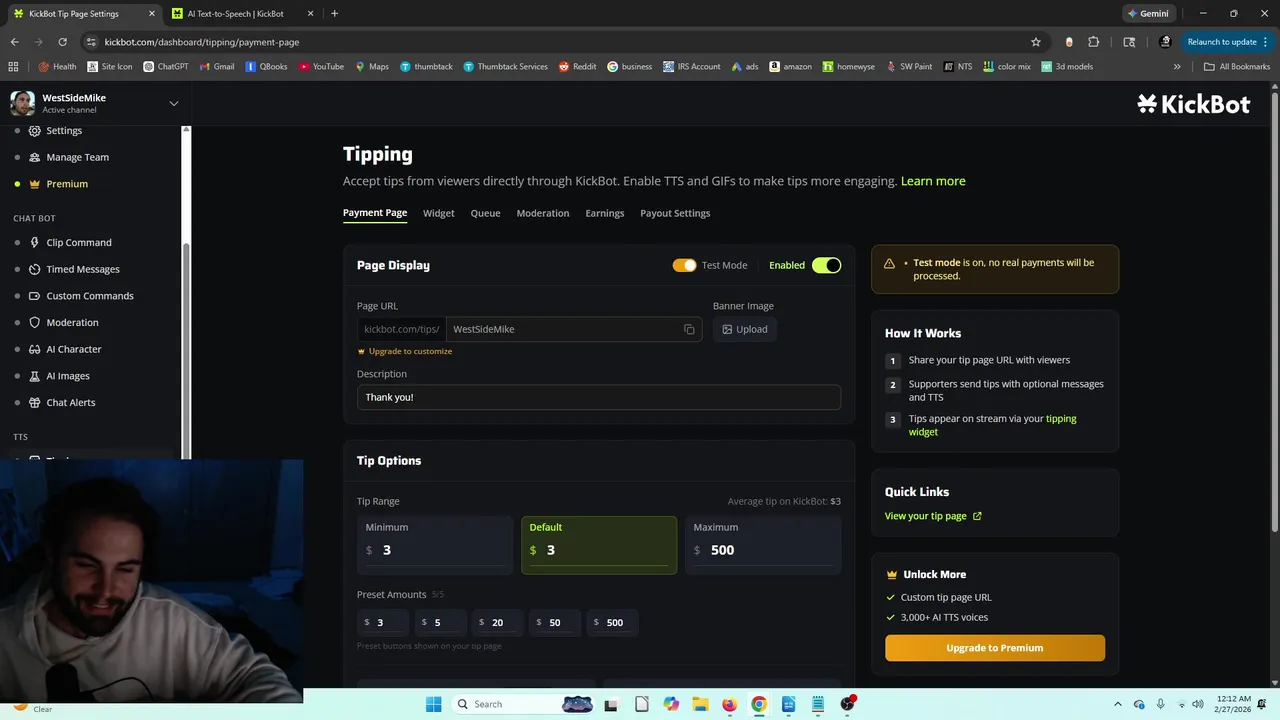Open the tipping widget link
Viewport: 1280px width, 720px height.
tap(992, 425)
